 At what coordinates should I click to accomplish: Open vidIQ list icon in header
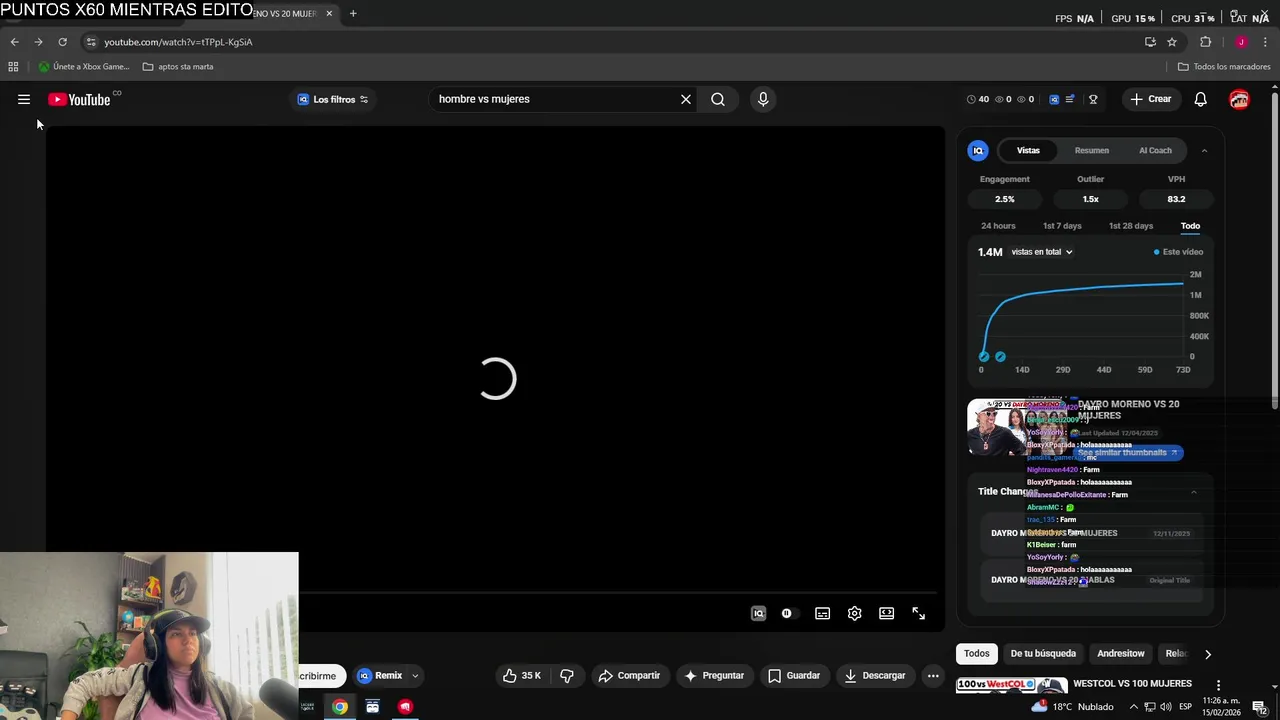1070,99
